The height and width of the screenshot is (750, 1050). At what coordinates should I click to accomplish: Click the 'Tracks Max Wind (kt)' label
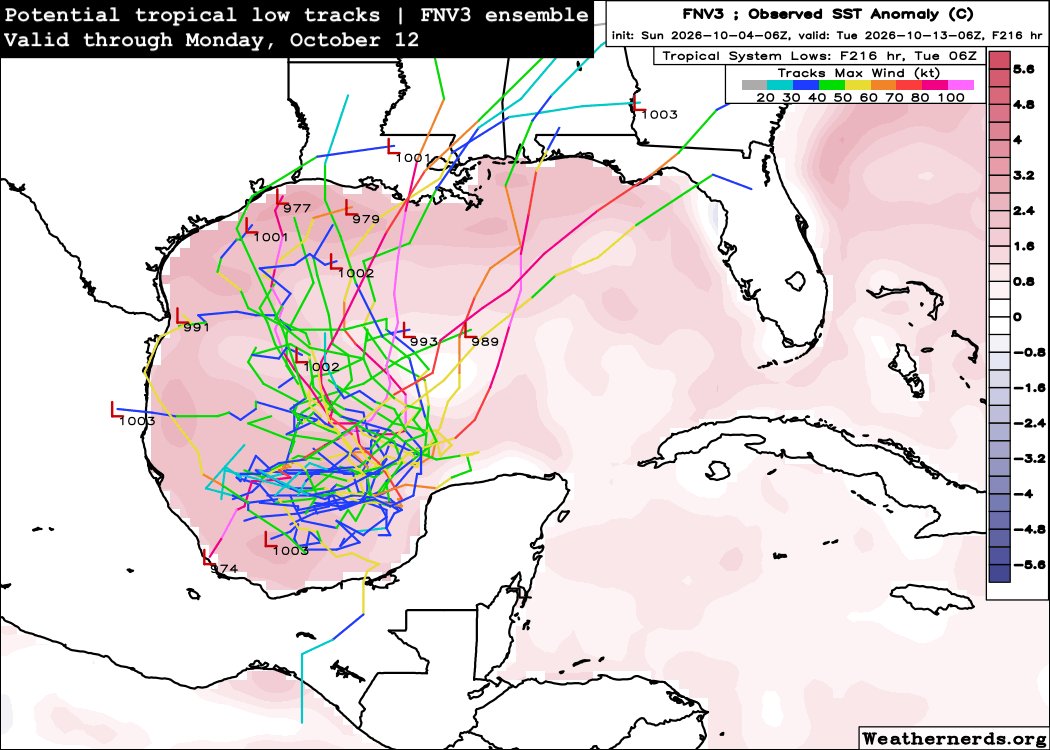click(858, 73)
